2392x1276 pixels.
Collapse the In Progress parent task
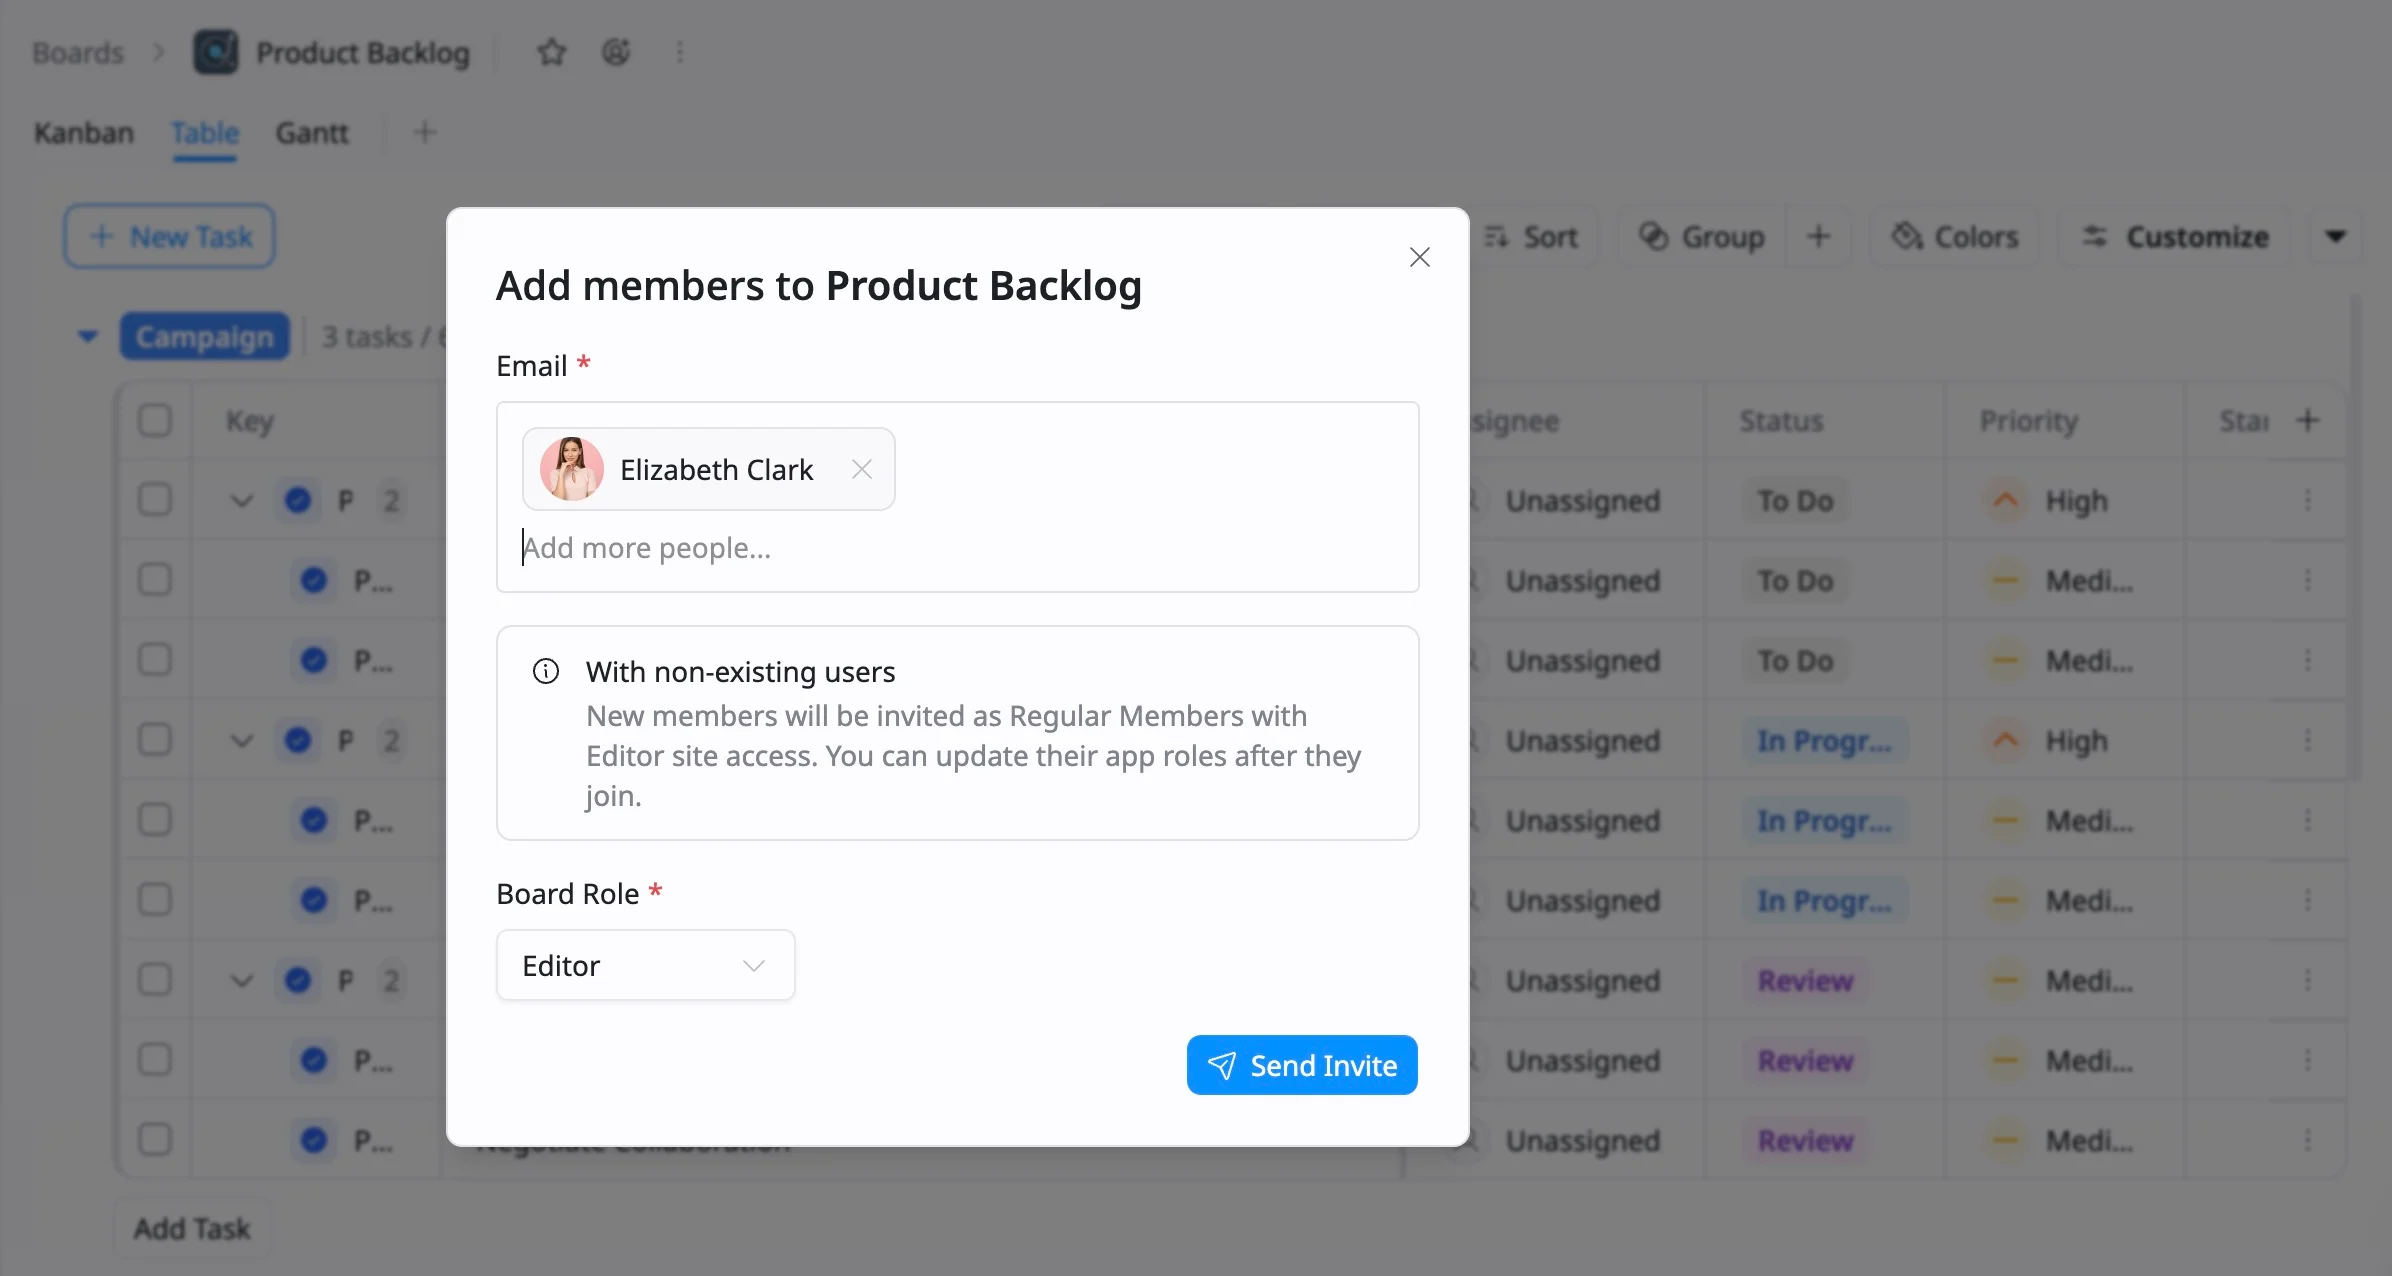[242, 740]
